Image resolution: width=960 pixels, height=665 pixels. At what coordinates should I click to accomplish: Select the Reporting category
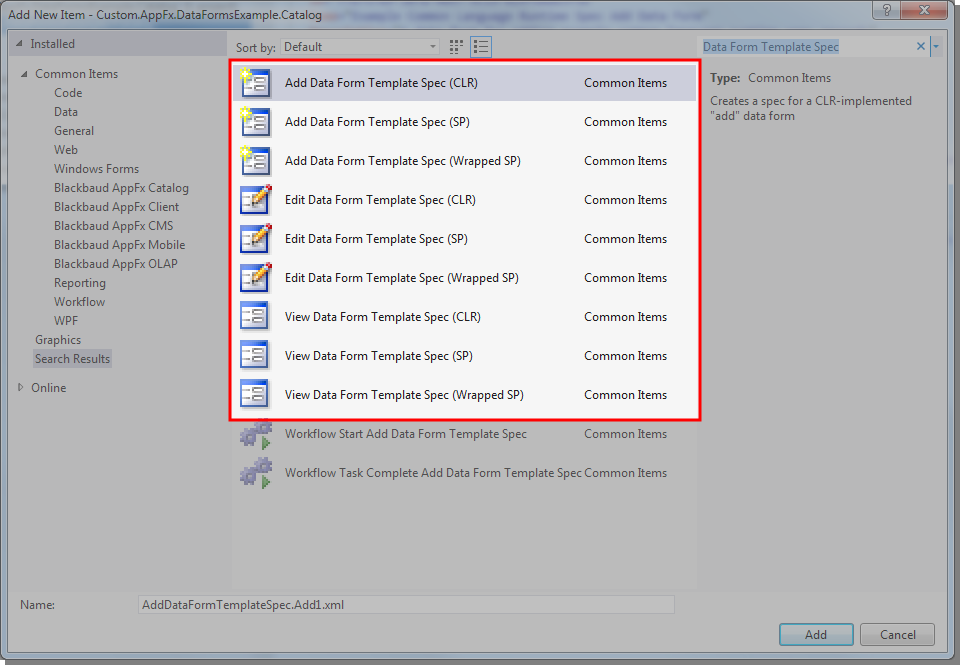click(x=80, y=283)
